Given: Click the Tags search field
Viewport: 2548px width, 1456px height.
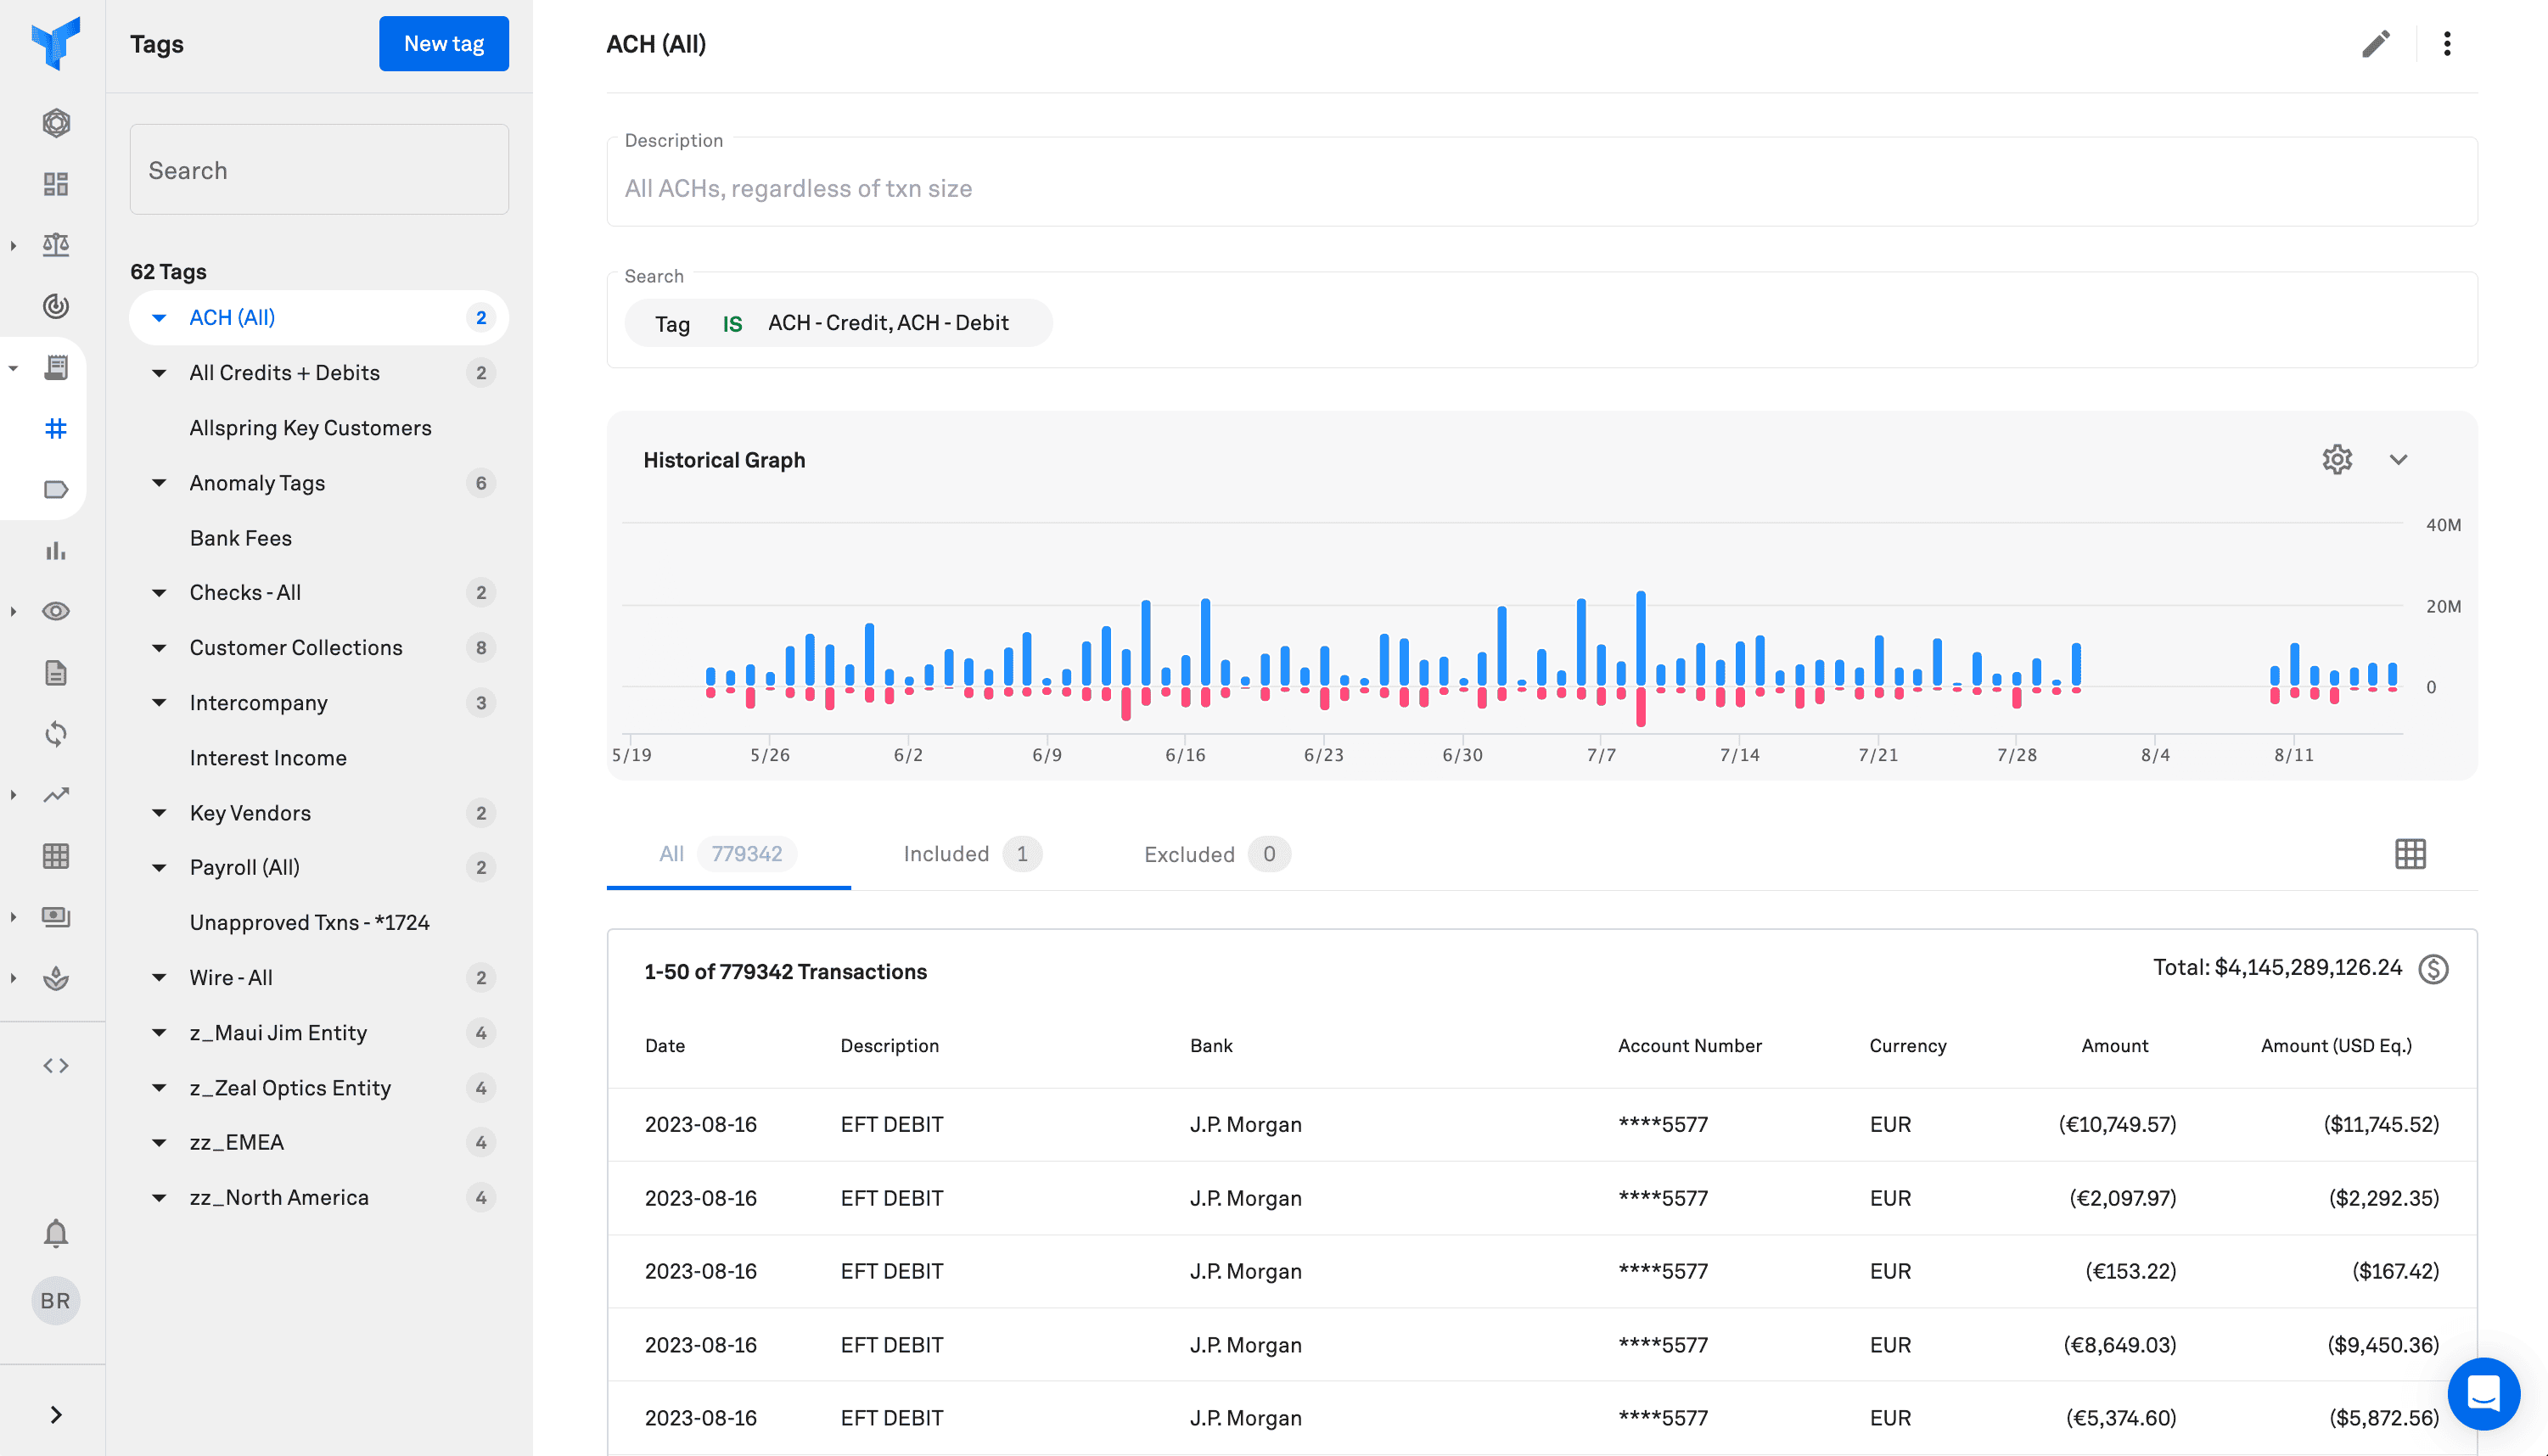Looking at the screenshot, I should point(319,170).
